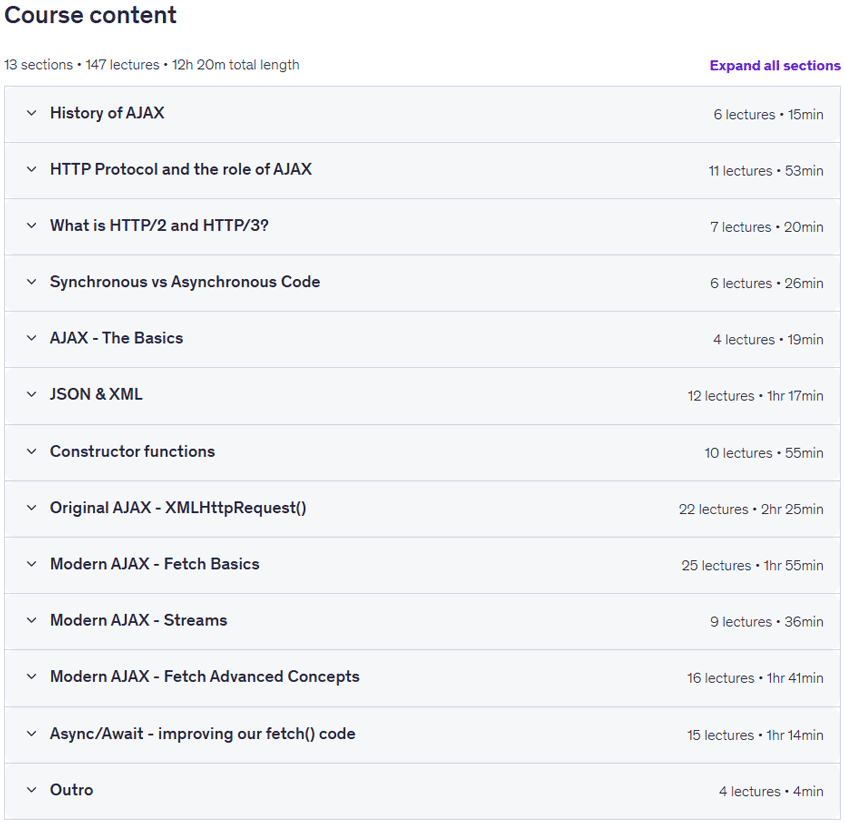Expand chevron beside Modern AJAX - Streams

(x=32, y=621)
